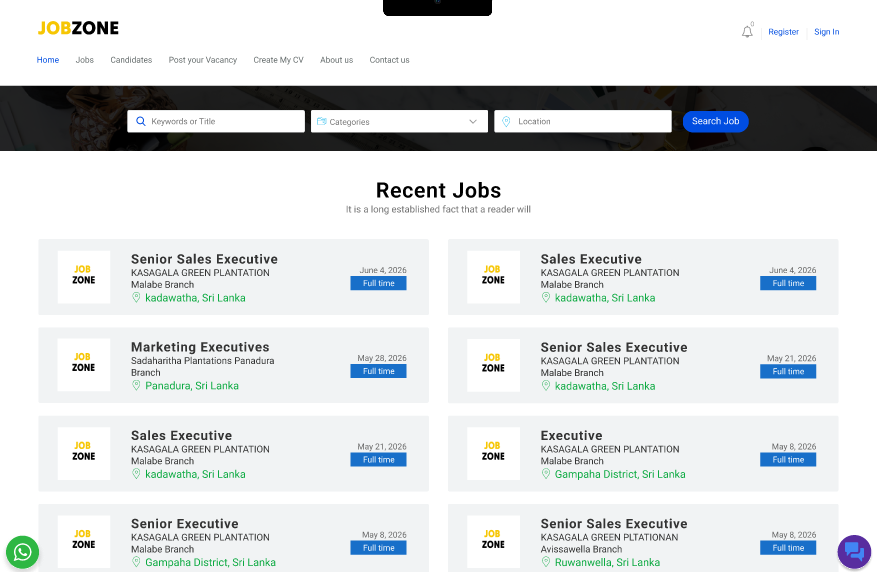
Task: Expand the Categories dropdown
Action: (x=399, y=121)
